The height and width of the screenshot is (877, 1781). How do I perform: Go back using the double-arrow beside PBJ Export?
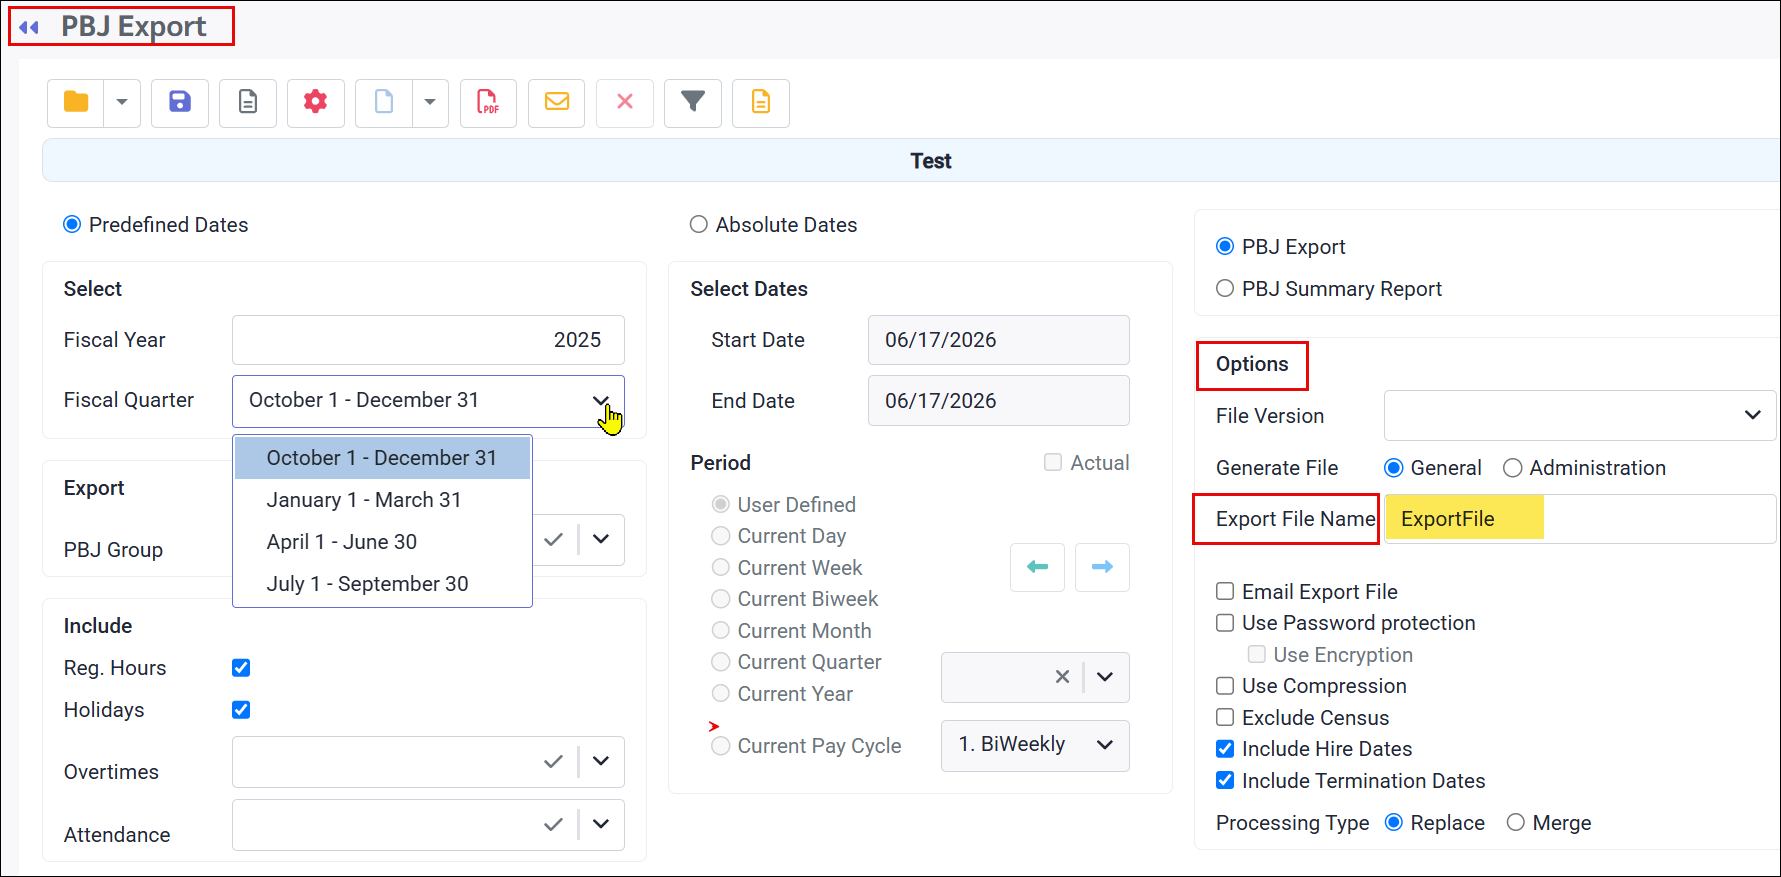[29, 27]
